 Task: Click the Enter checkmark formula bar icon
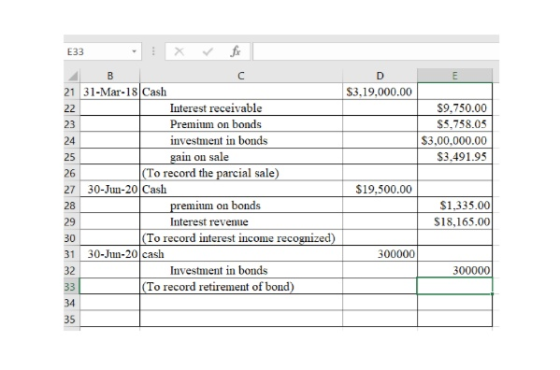[x=208, y=52]
